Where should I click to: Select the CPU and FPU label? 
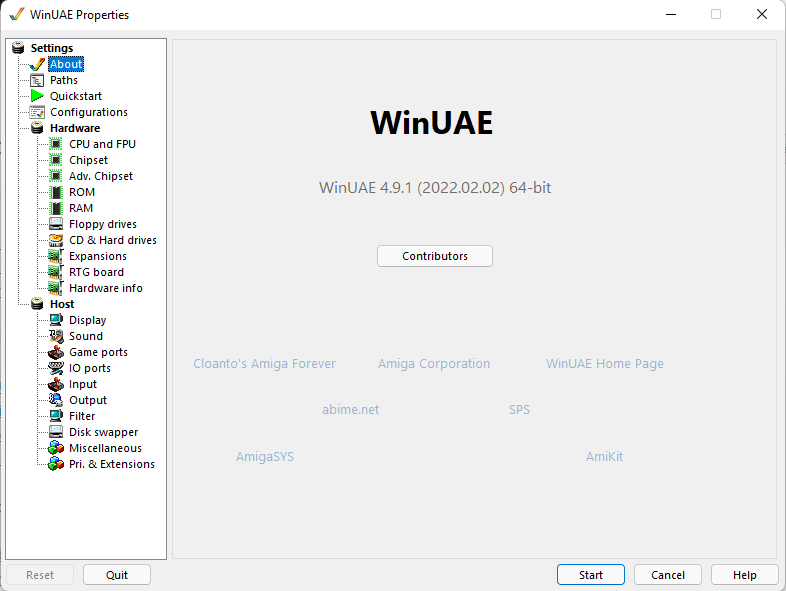[102, 144]
